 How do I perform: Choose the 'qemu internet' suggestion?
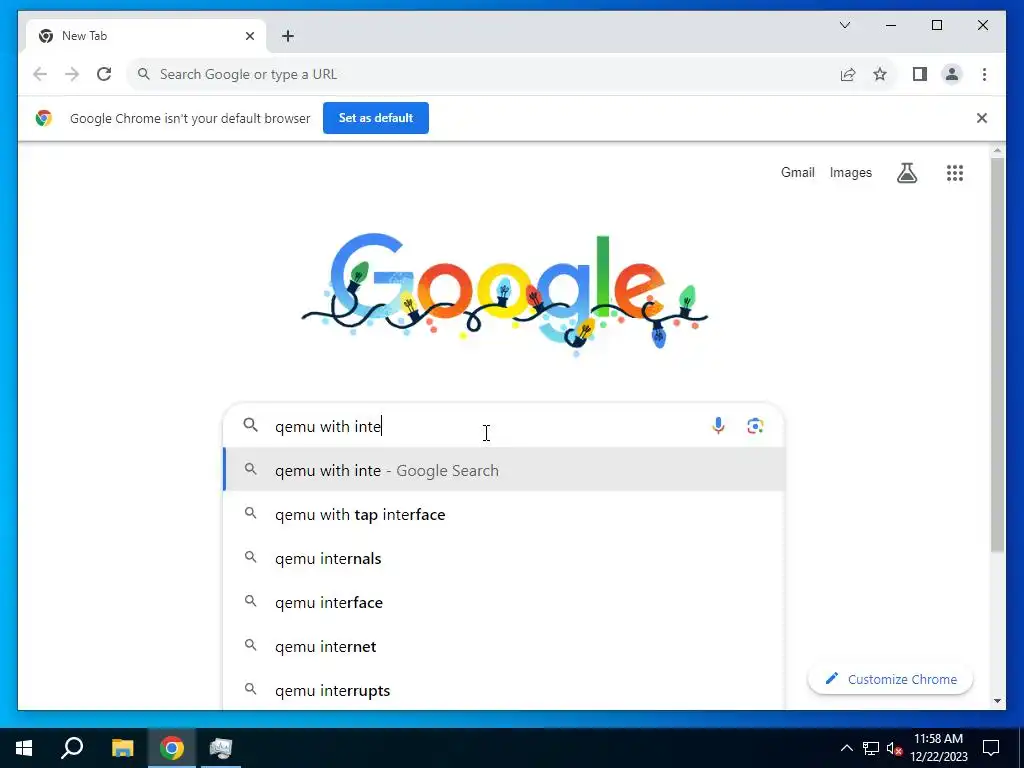504,647
